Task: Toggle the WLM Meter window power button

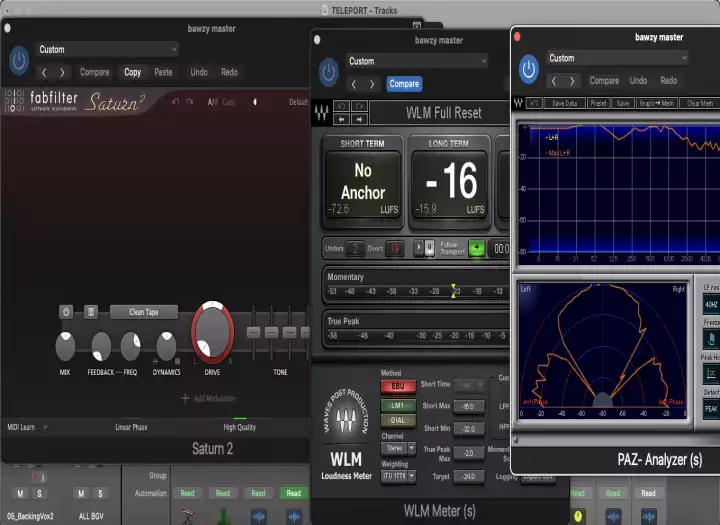Action: click(x=329, y=72)
